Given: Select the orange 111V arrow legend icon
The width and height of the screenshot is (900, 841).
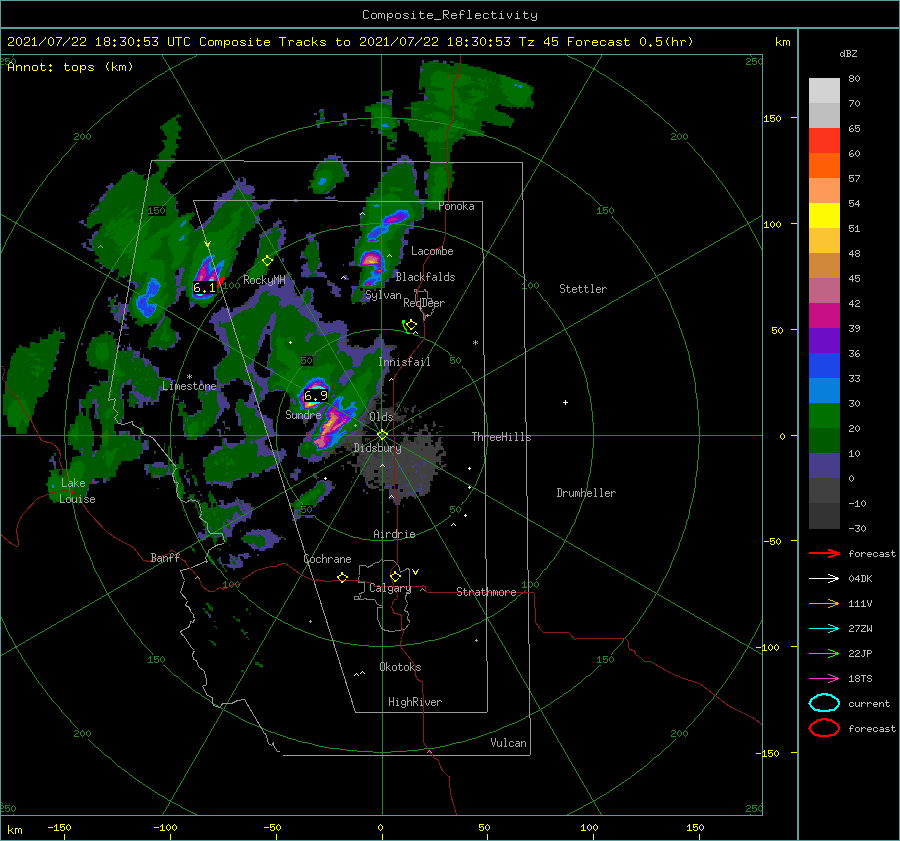Looking at the screenshot, I should 824,603.
